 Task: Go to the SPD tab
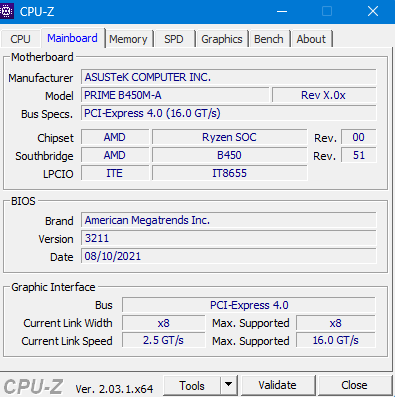[174, 39]
